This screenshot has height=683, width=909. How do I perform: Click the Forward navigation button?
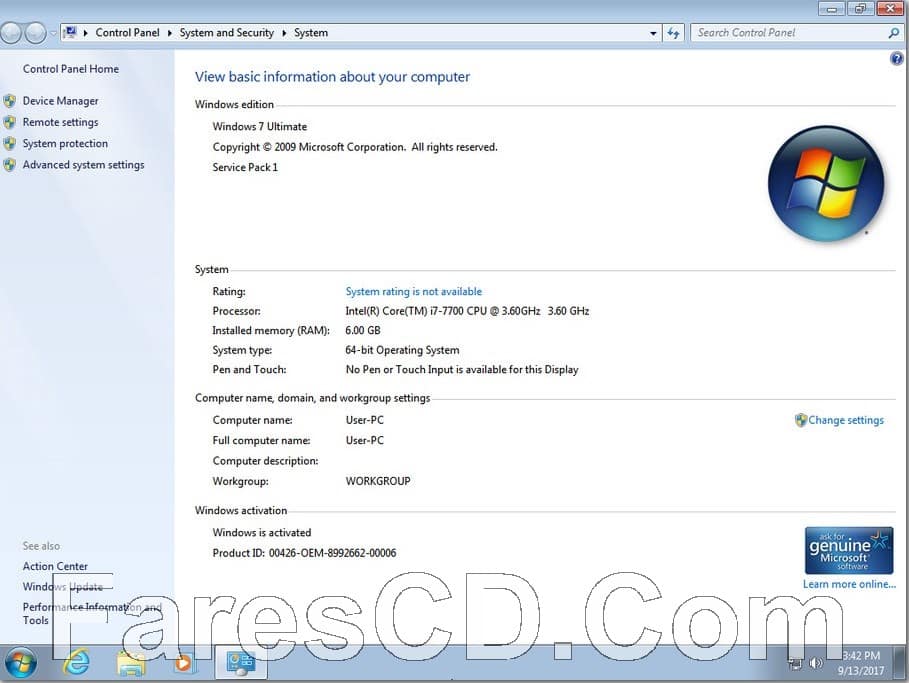(x=36, y=33)
